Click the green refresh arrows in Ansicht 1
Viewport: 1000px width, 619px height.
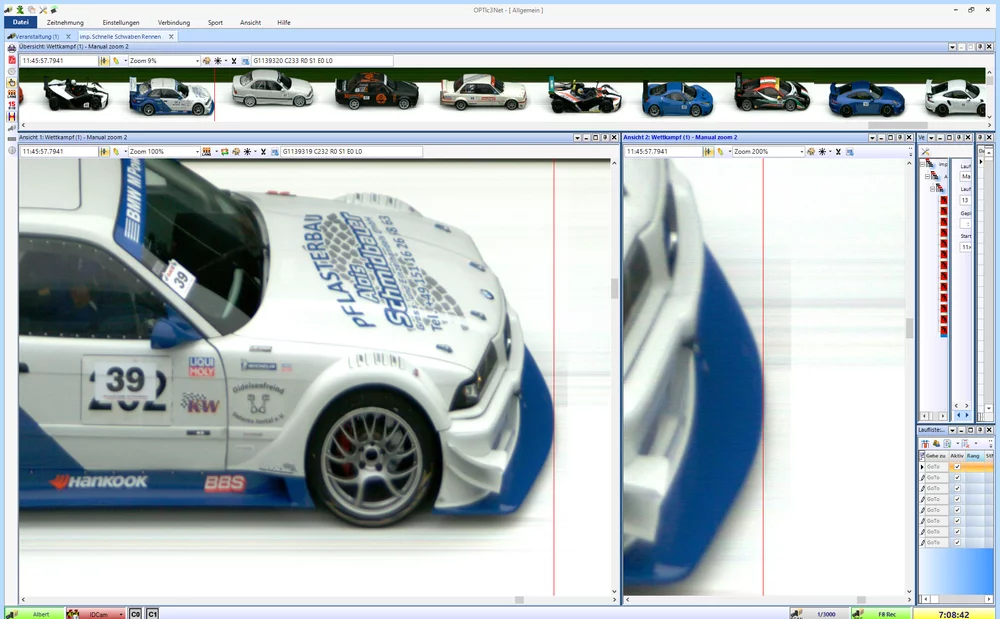point(224,152)
